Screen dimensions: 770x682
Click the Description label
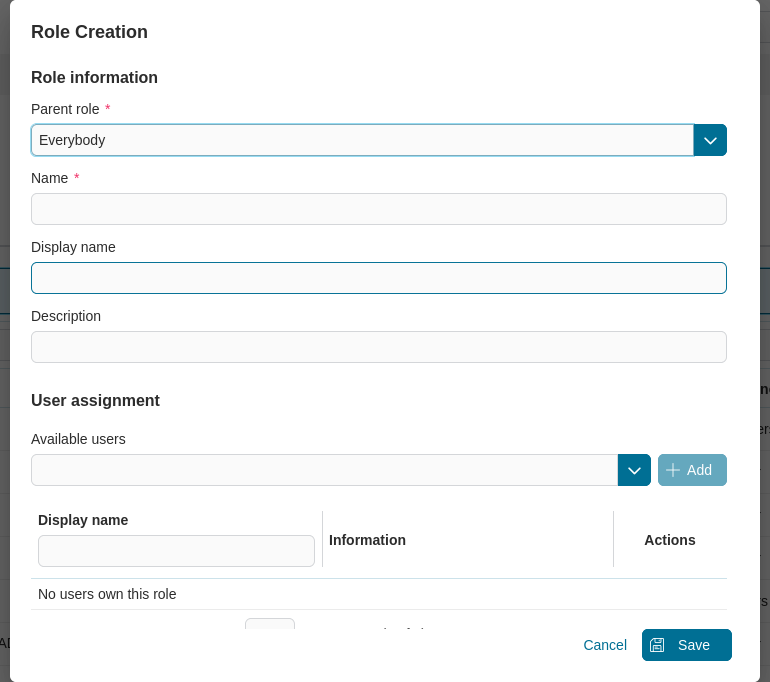66,316
